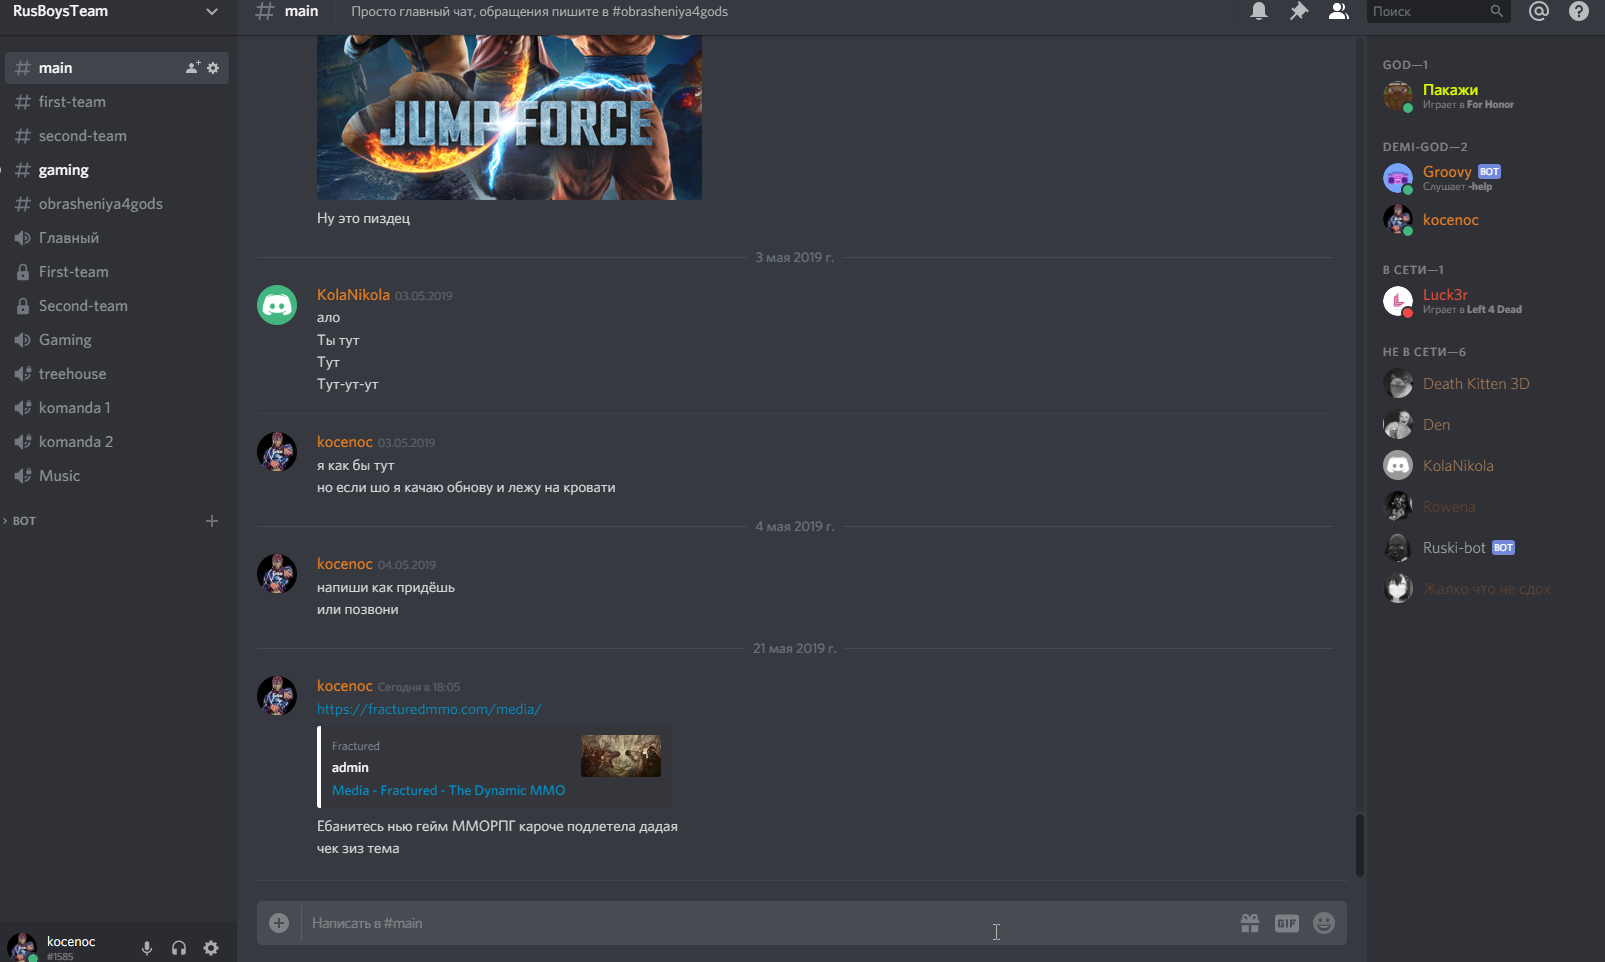Click the chat scrollbar thumb
Viewport: 1605px width, 962px height.
tap(1359, 845)
